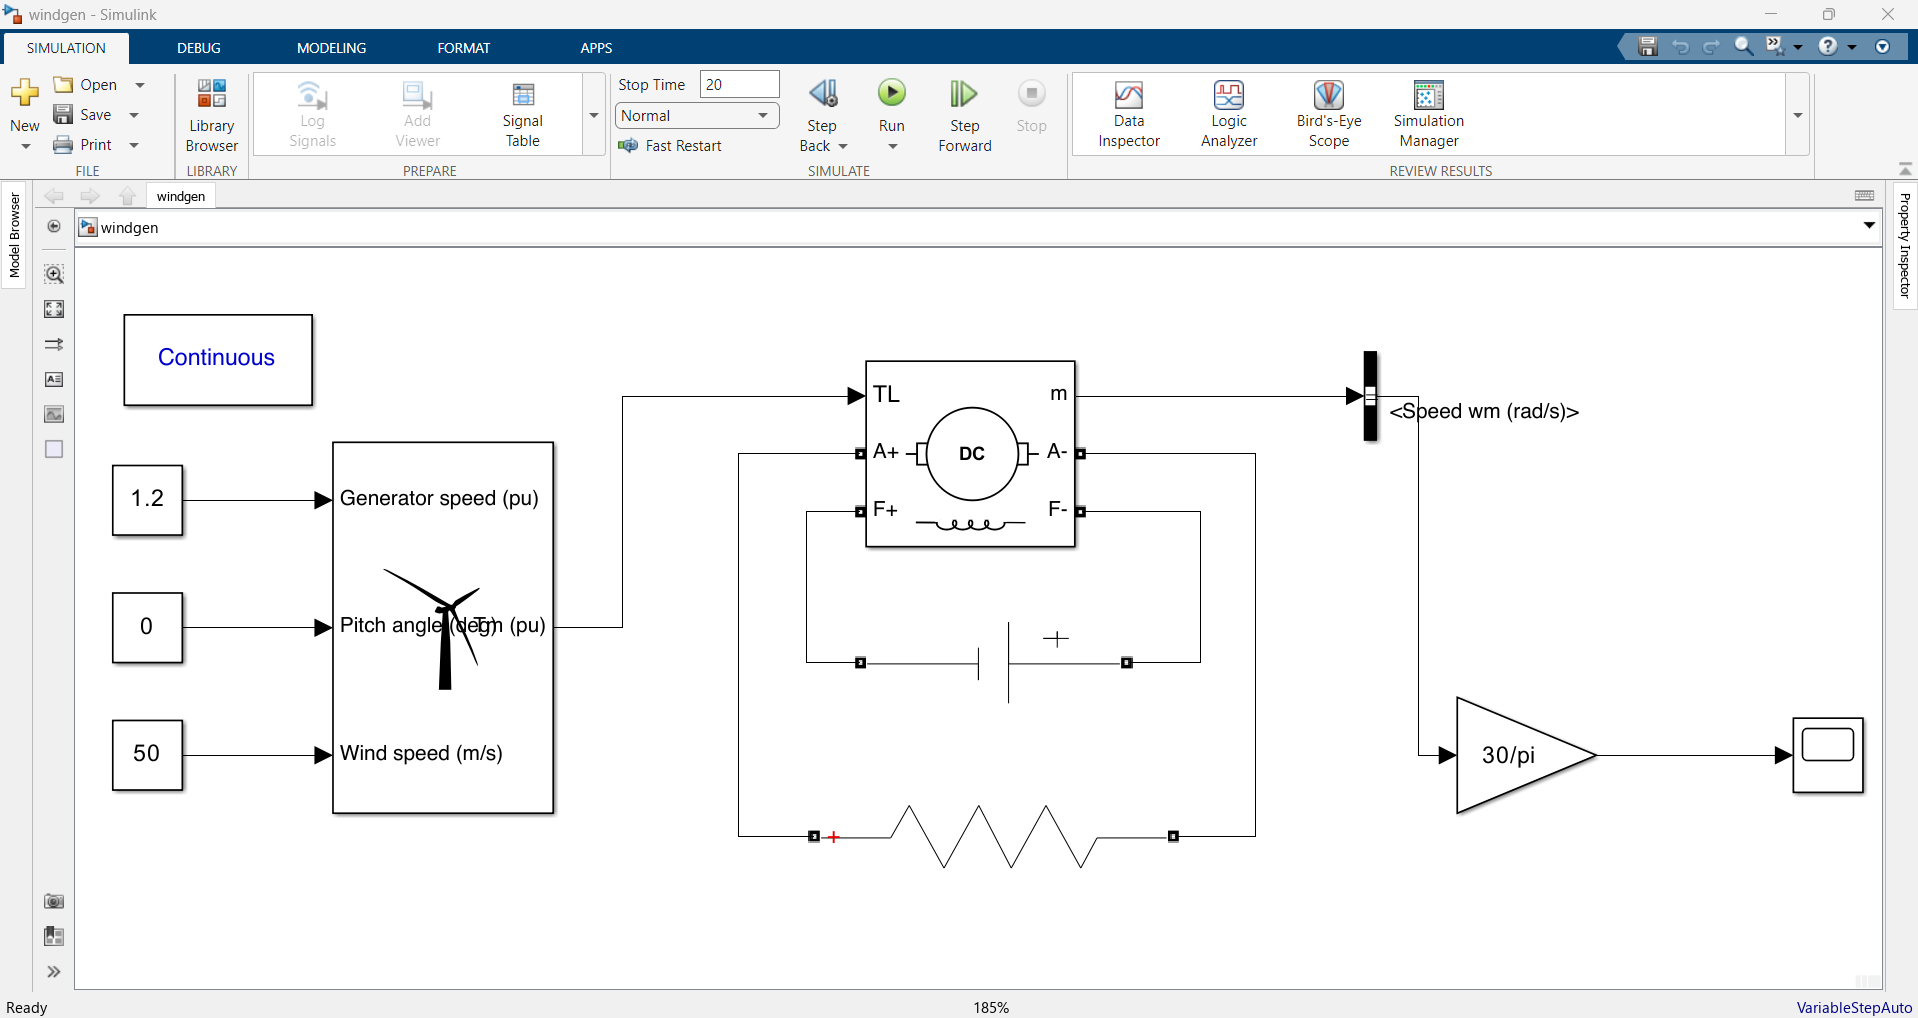
Task: Expand the left palette with double chevron
Action: point(54,971)
